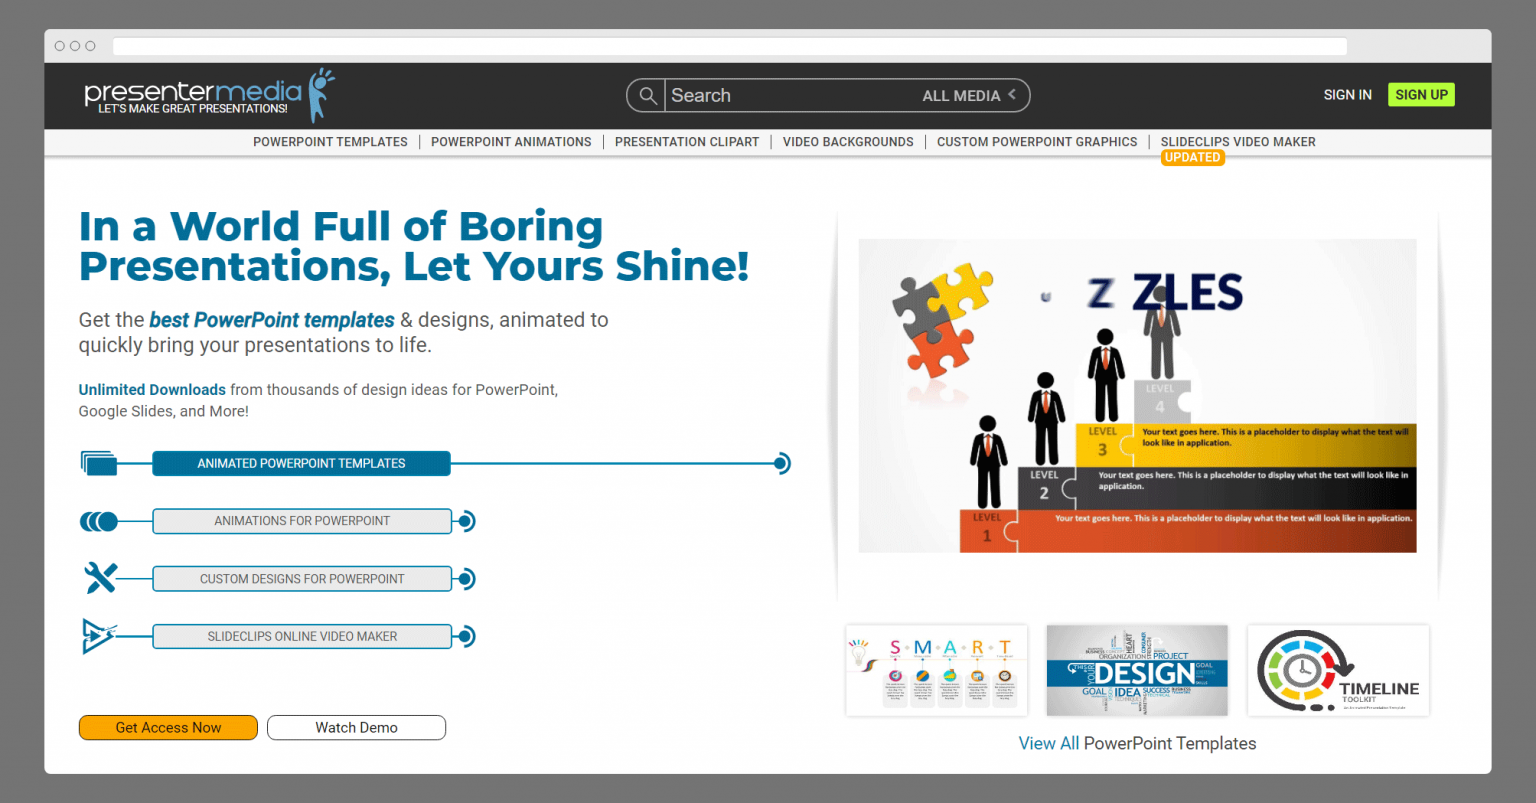Screen dimensions: 1536x803
Task: Open the SMART goals template thumbnail
Action: (x=936, y=670)
